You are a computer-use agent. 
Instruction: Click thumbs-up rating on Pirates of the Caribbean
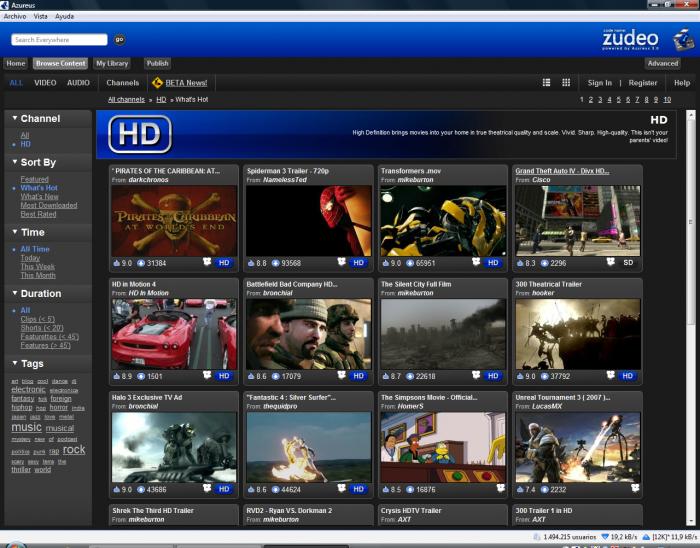click(117, 263)
